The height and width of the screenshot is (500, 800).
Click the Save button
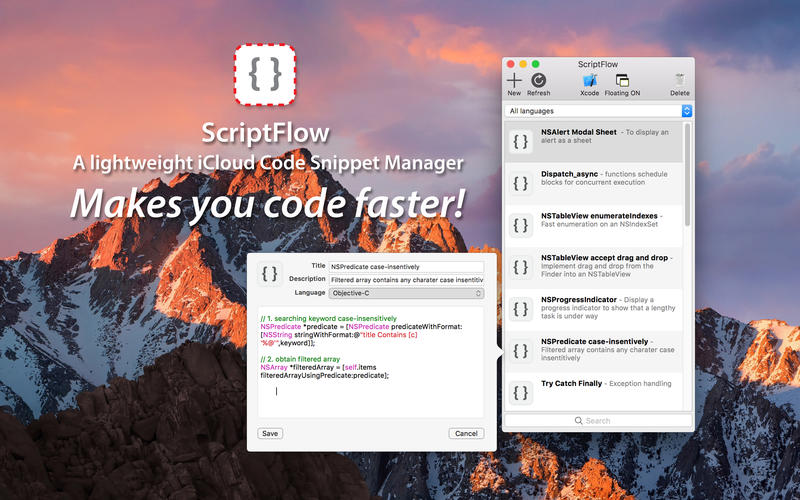point(269,433)
